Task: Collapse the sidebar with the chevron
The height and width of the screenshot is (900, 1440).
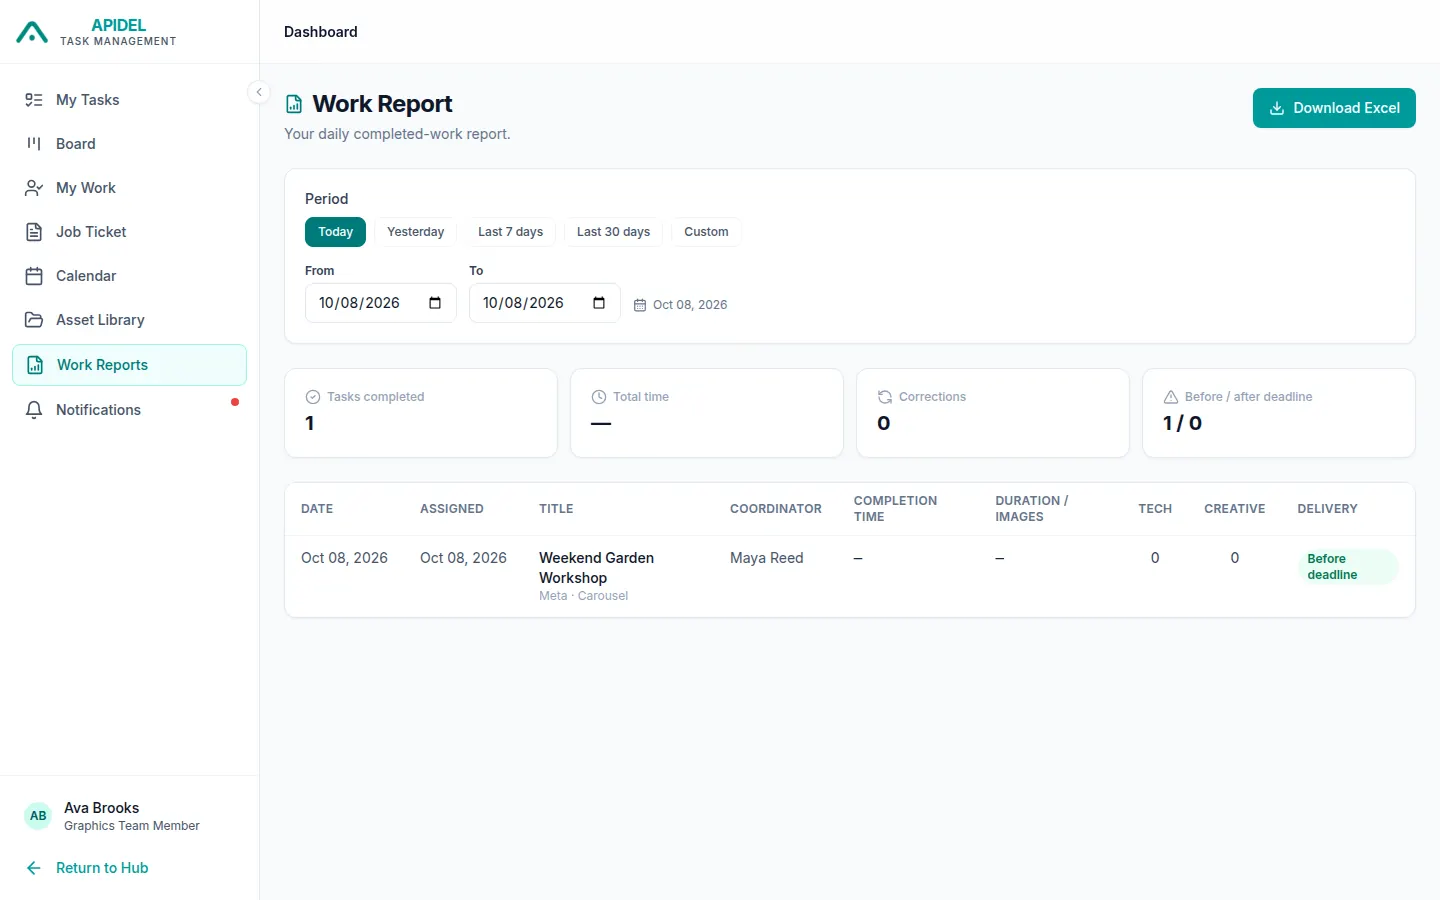Action: click(259, 92)
